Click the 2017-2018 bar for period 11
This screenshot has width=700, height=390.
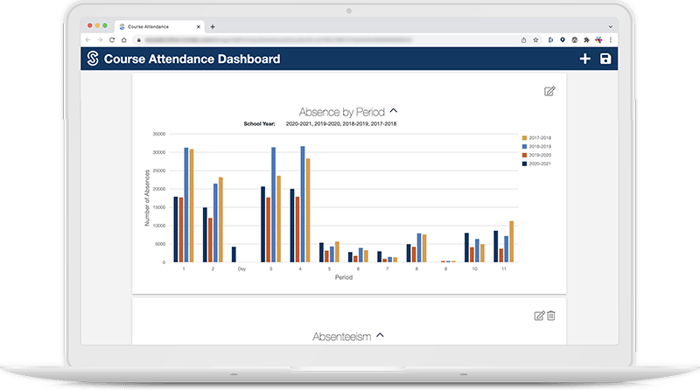click(x=512, y=241)
